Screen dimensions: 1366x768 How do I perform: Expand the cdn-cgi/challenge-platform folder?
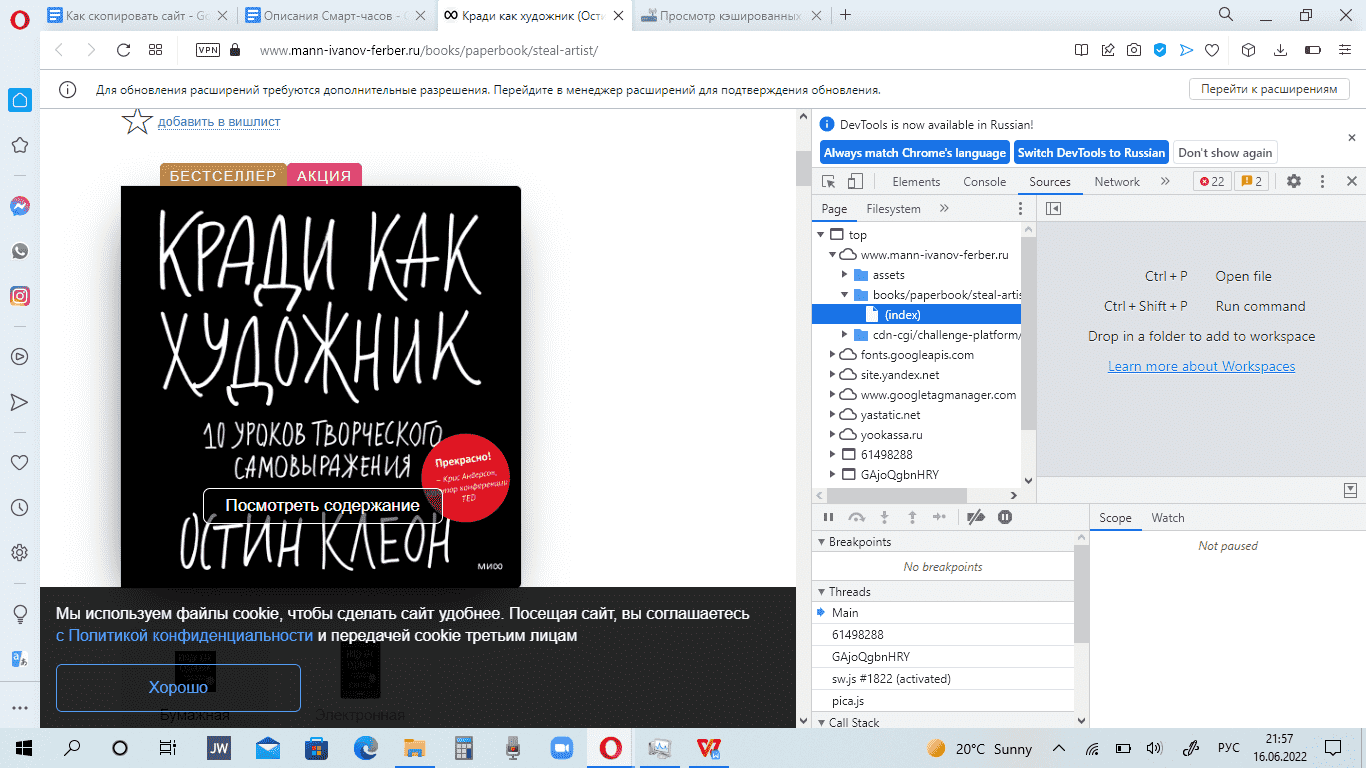tap(845, 335)
